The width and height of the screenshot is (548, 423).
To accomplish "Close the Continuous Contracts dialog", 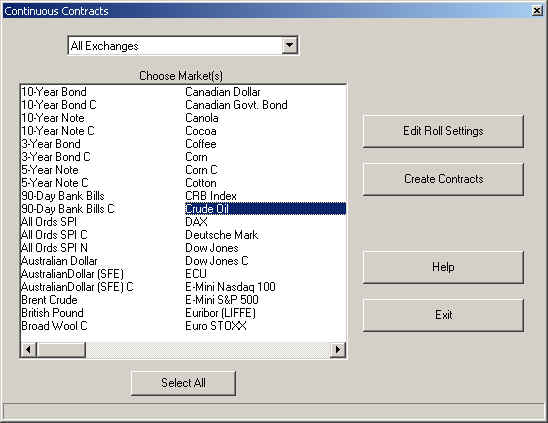I will click(x=537, y=10).
